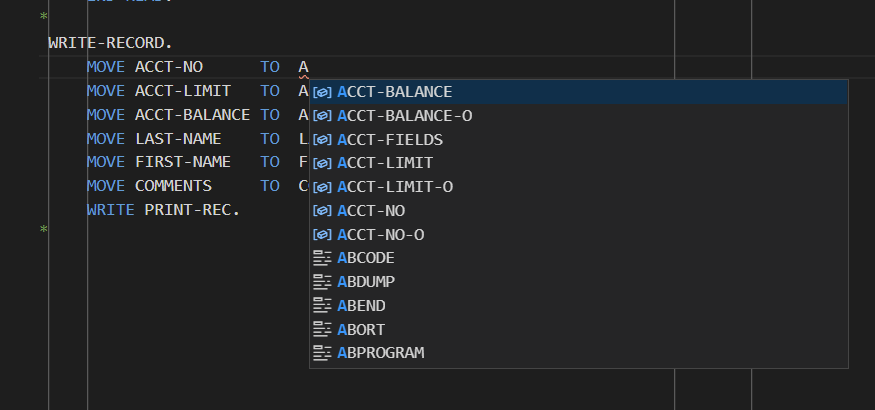This screenshot has width=875, height=410.
Task: Click the keyword icon beside ABCODE
Action: (x=322, y=258)
